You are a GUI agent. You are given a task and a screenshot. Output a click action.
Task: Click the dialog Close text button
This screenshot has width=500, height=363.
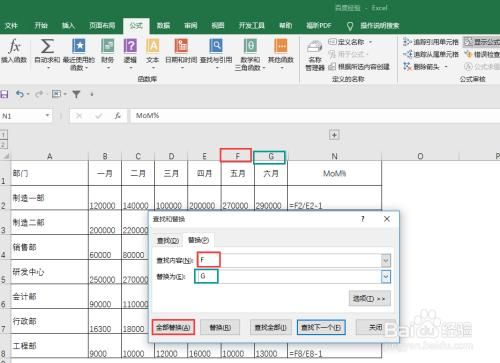tap(376, 327)
